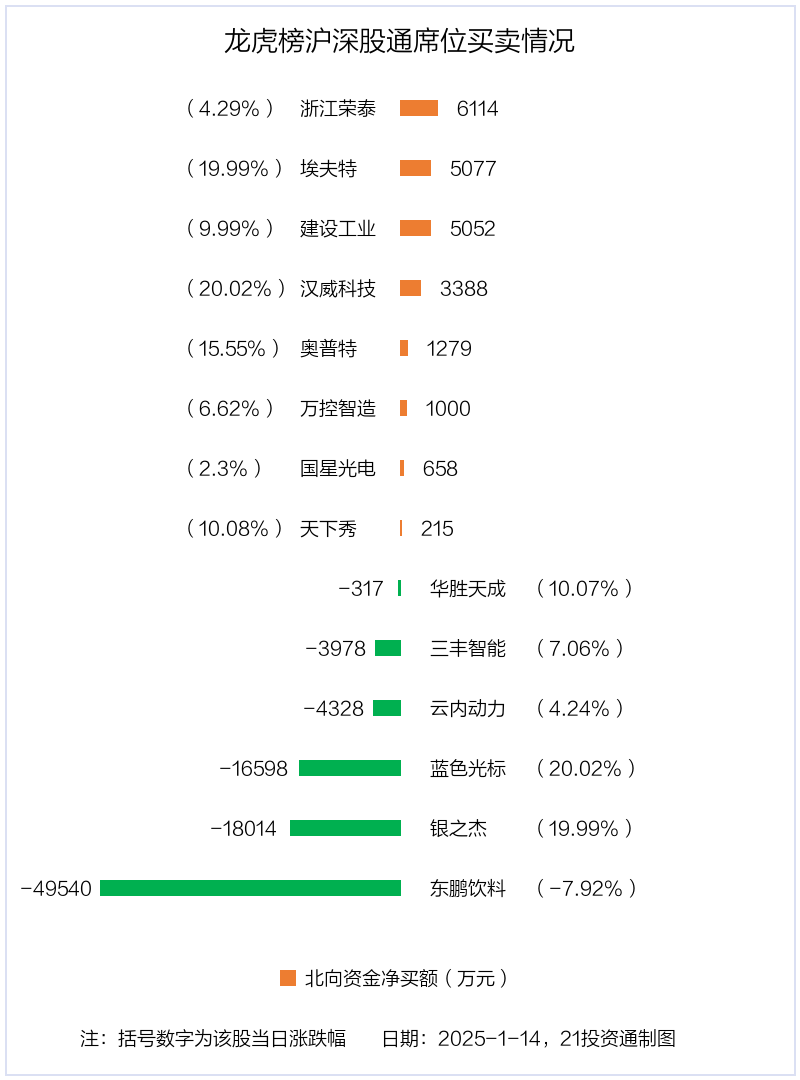Click the 东鹏饮料 green bar
This screenshot has height=1080, width=800.
250,888
